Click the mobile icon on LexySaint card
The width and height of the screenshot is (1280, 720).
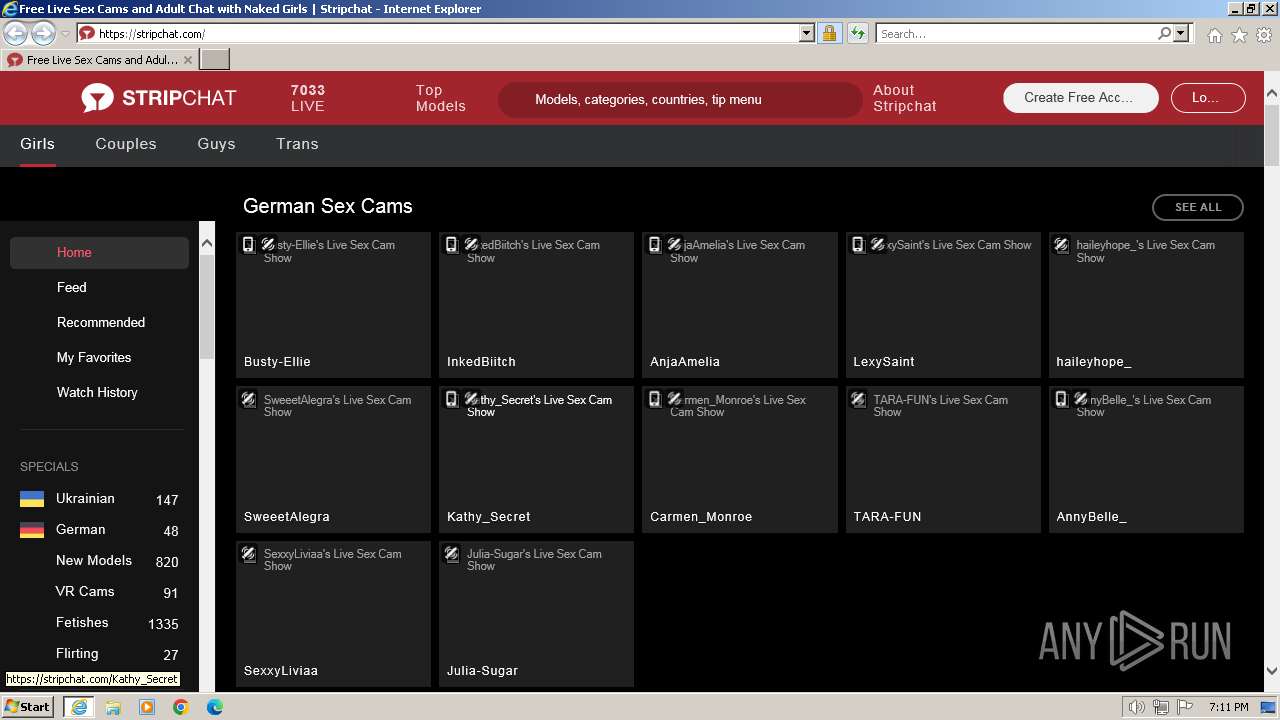click(858, 245)
